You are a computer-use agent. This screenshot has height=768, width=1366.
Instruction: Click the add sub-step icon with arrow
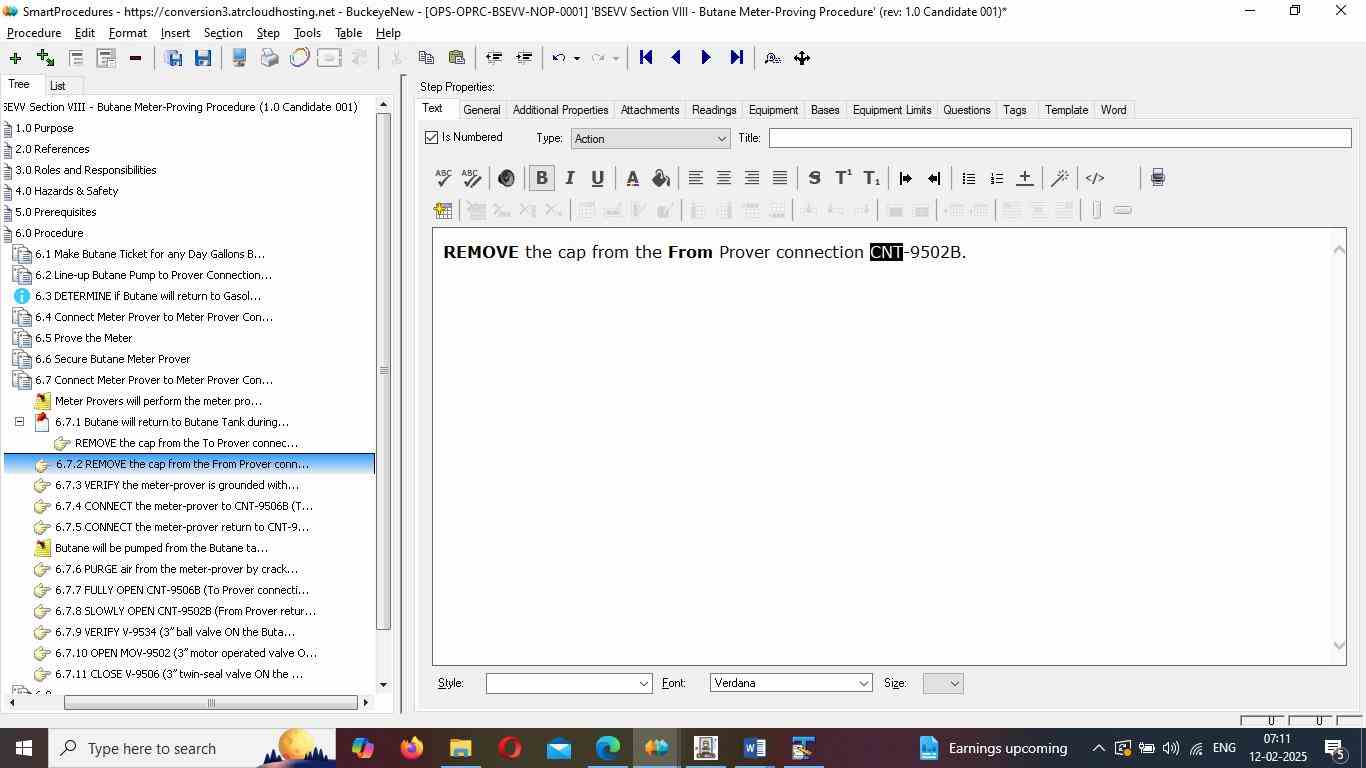pos(45,58)
